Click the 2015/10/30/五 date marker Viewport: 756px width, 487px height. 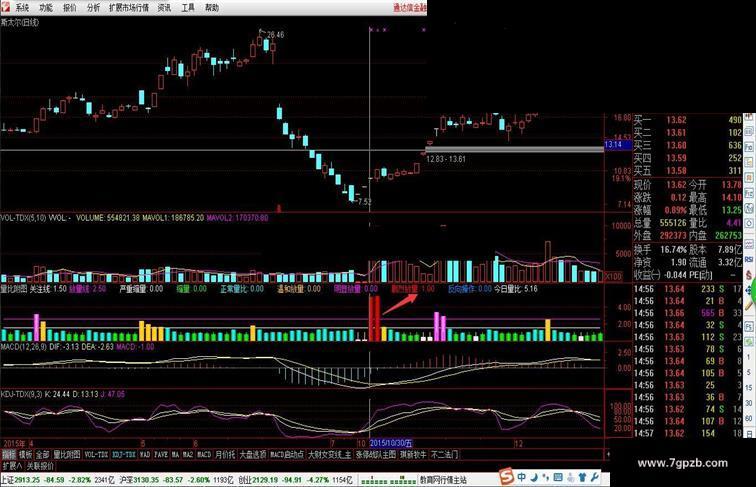(x=391, y=443)
